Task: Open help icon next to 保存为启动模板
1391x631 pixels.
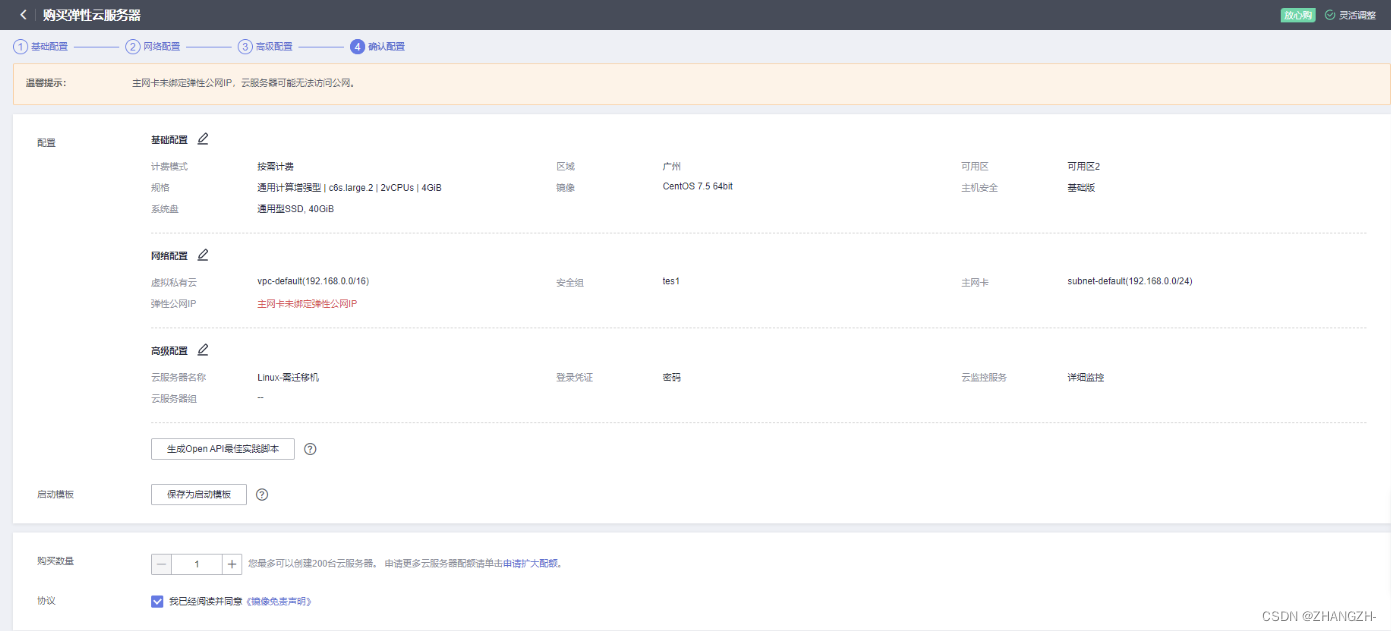Action: (262, 494)
